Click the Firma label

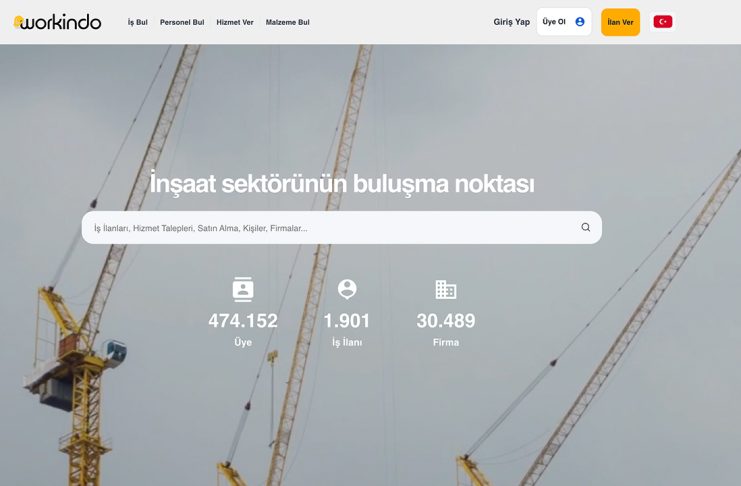click(446, 342)
